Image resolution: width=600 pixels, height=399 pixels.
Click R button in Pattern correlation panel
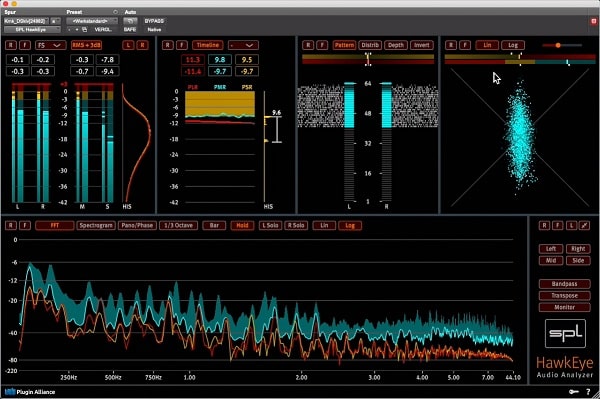pos(308,45)
